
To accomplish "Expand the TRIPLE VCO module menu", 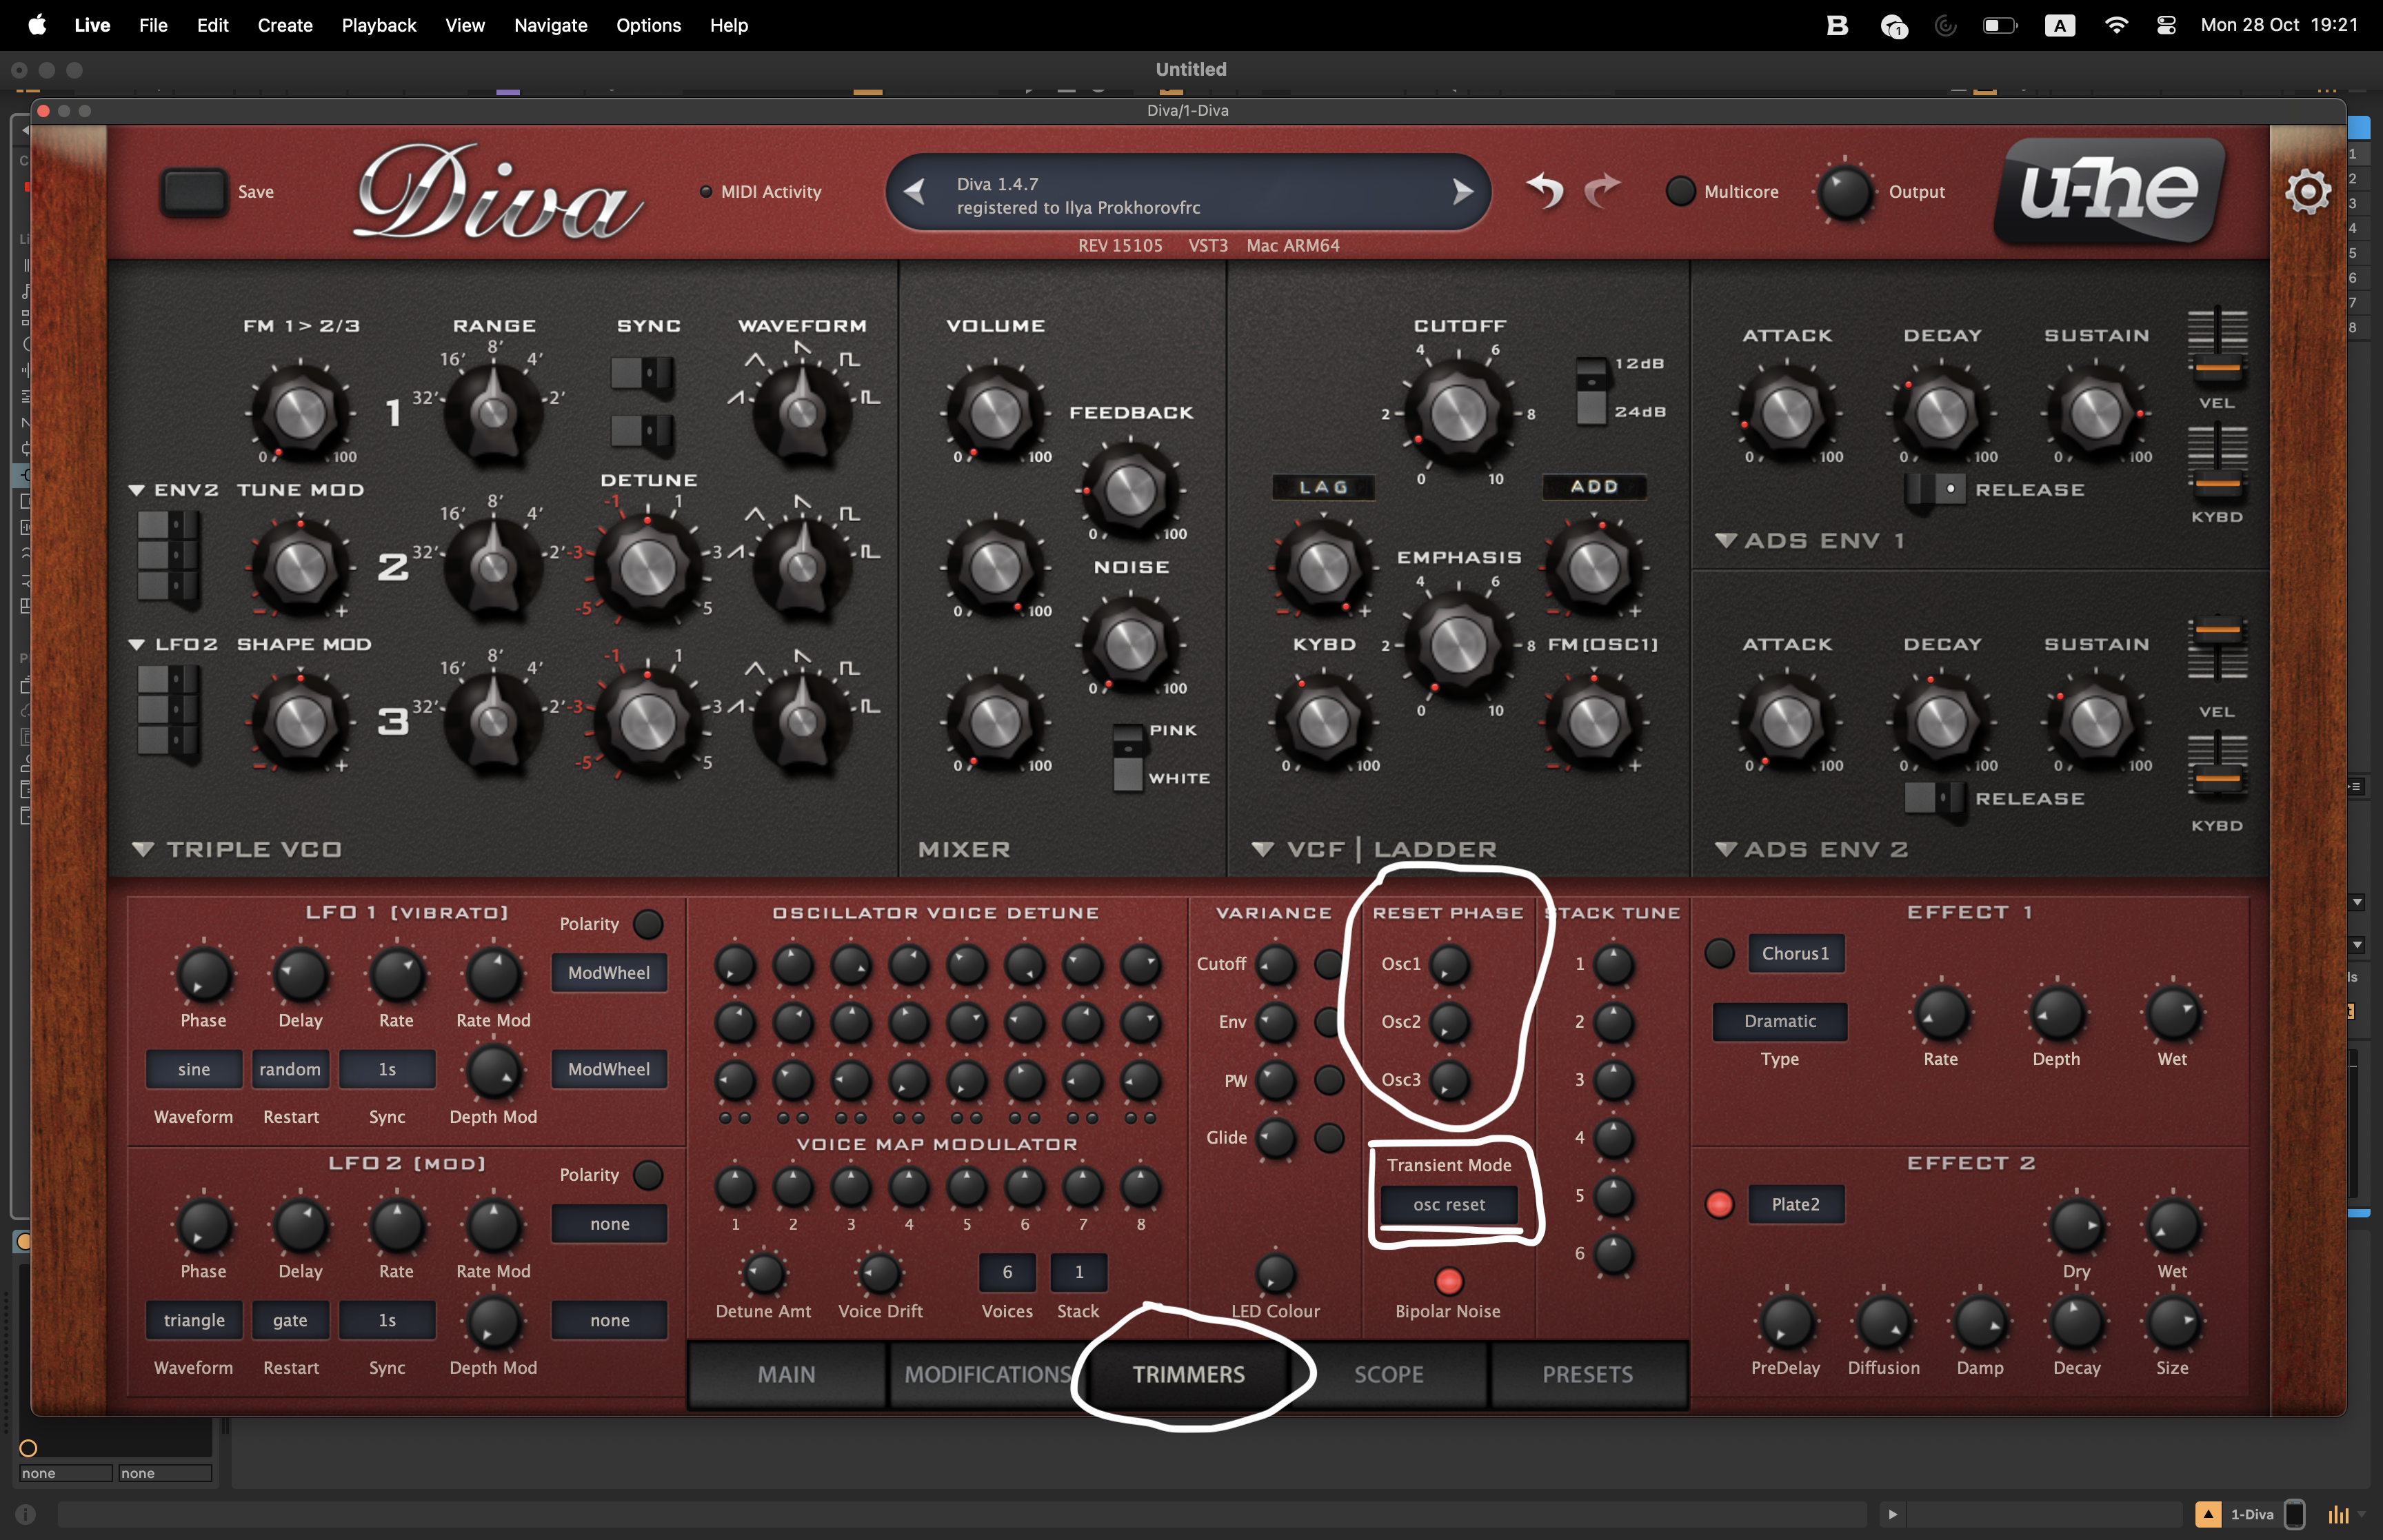I will [143, 849].
